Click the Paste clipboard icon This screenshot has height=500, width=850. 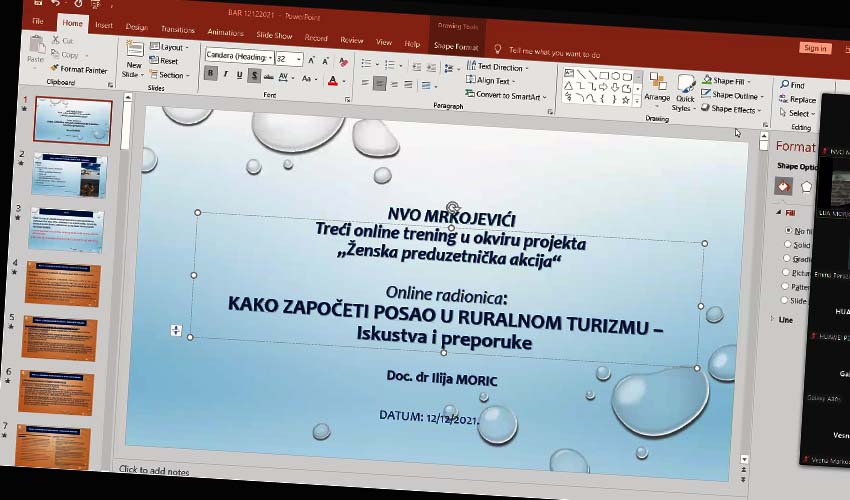[x=36, y=44]
